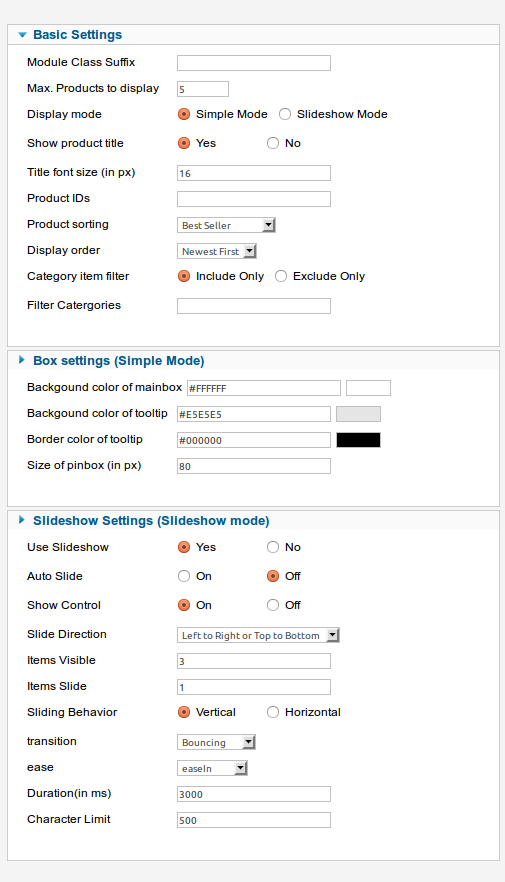
Task: Open the transition Bouncing dropdown
Action: [x=216, y=742]
